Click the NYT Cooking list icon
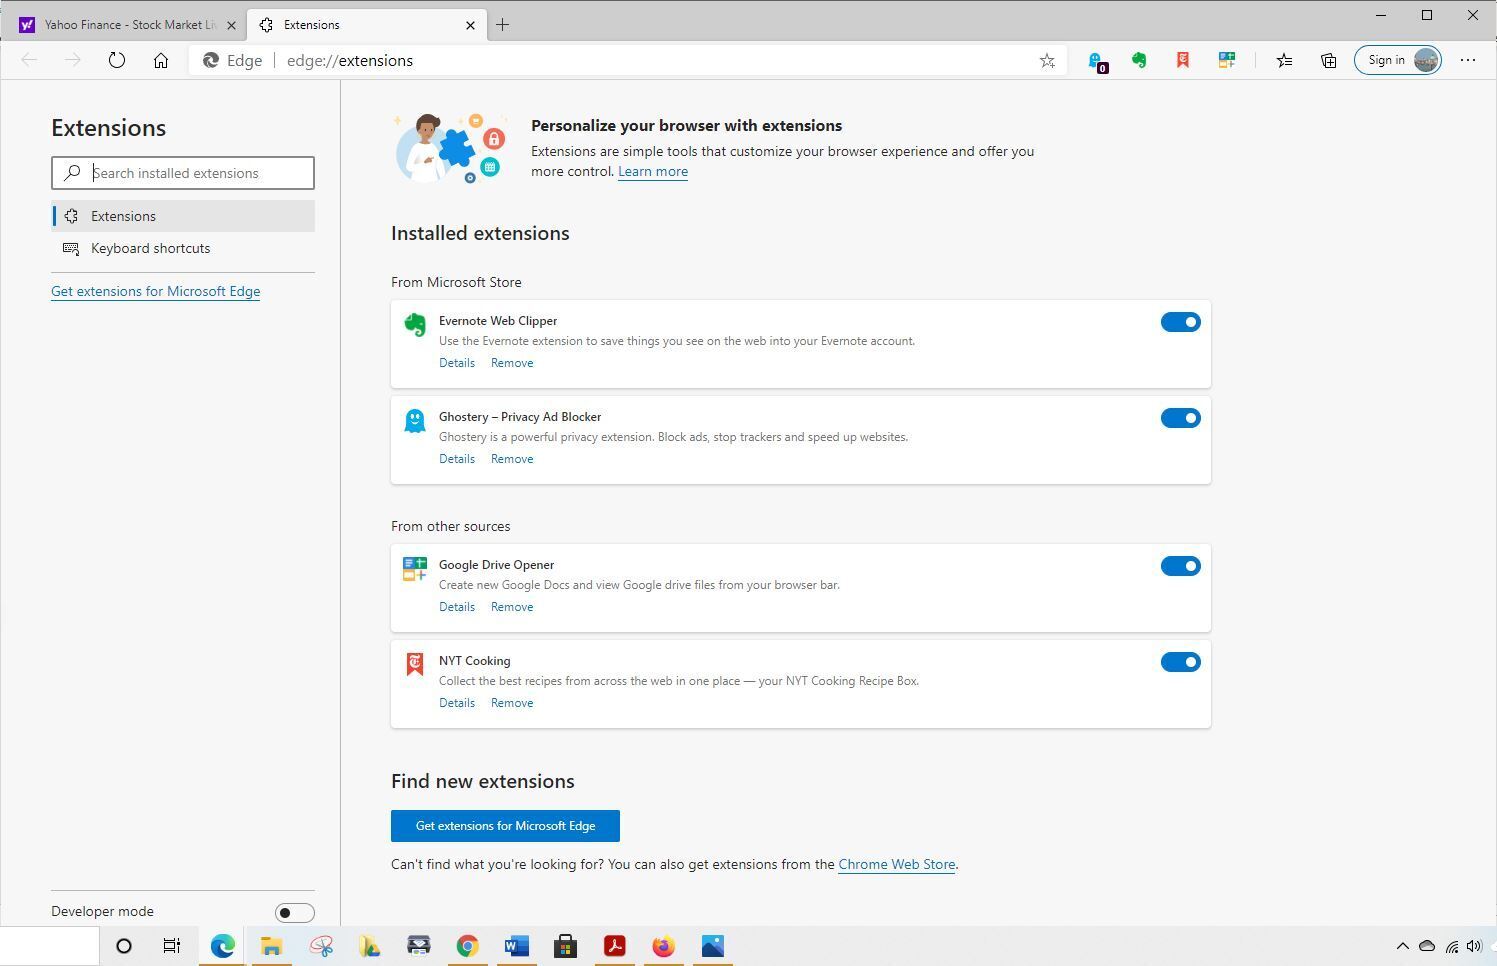This screenshot has height=966, width=1497. click(415, 665)
